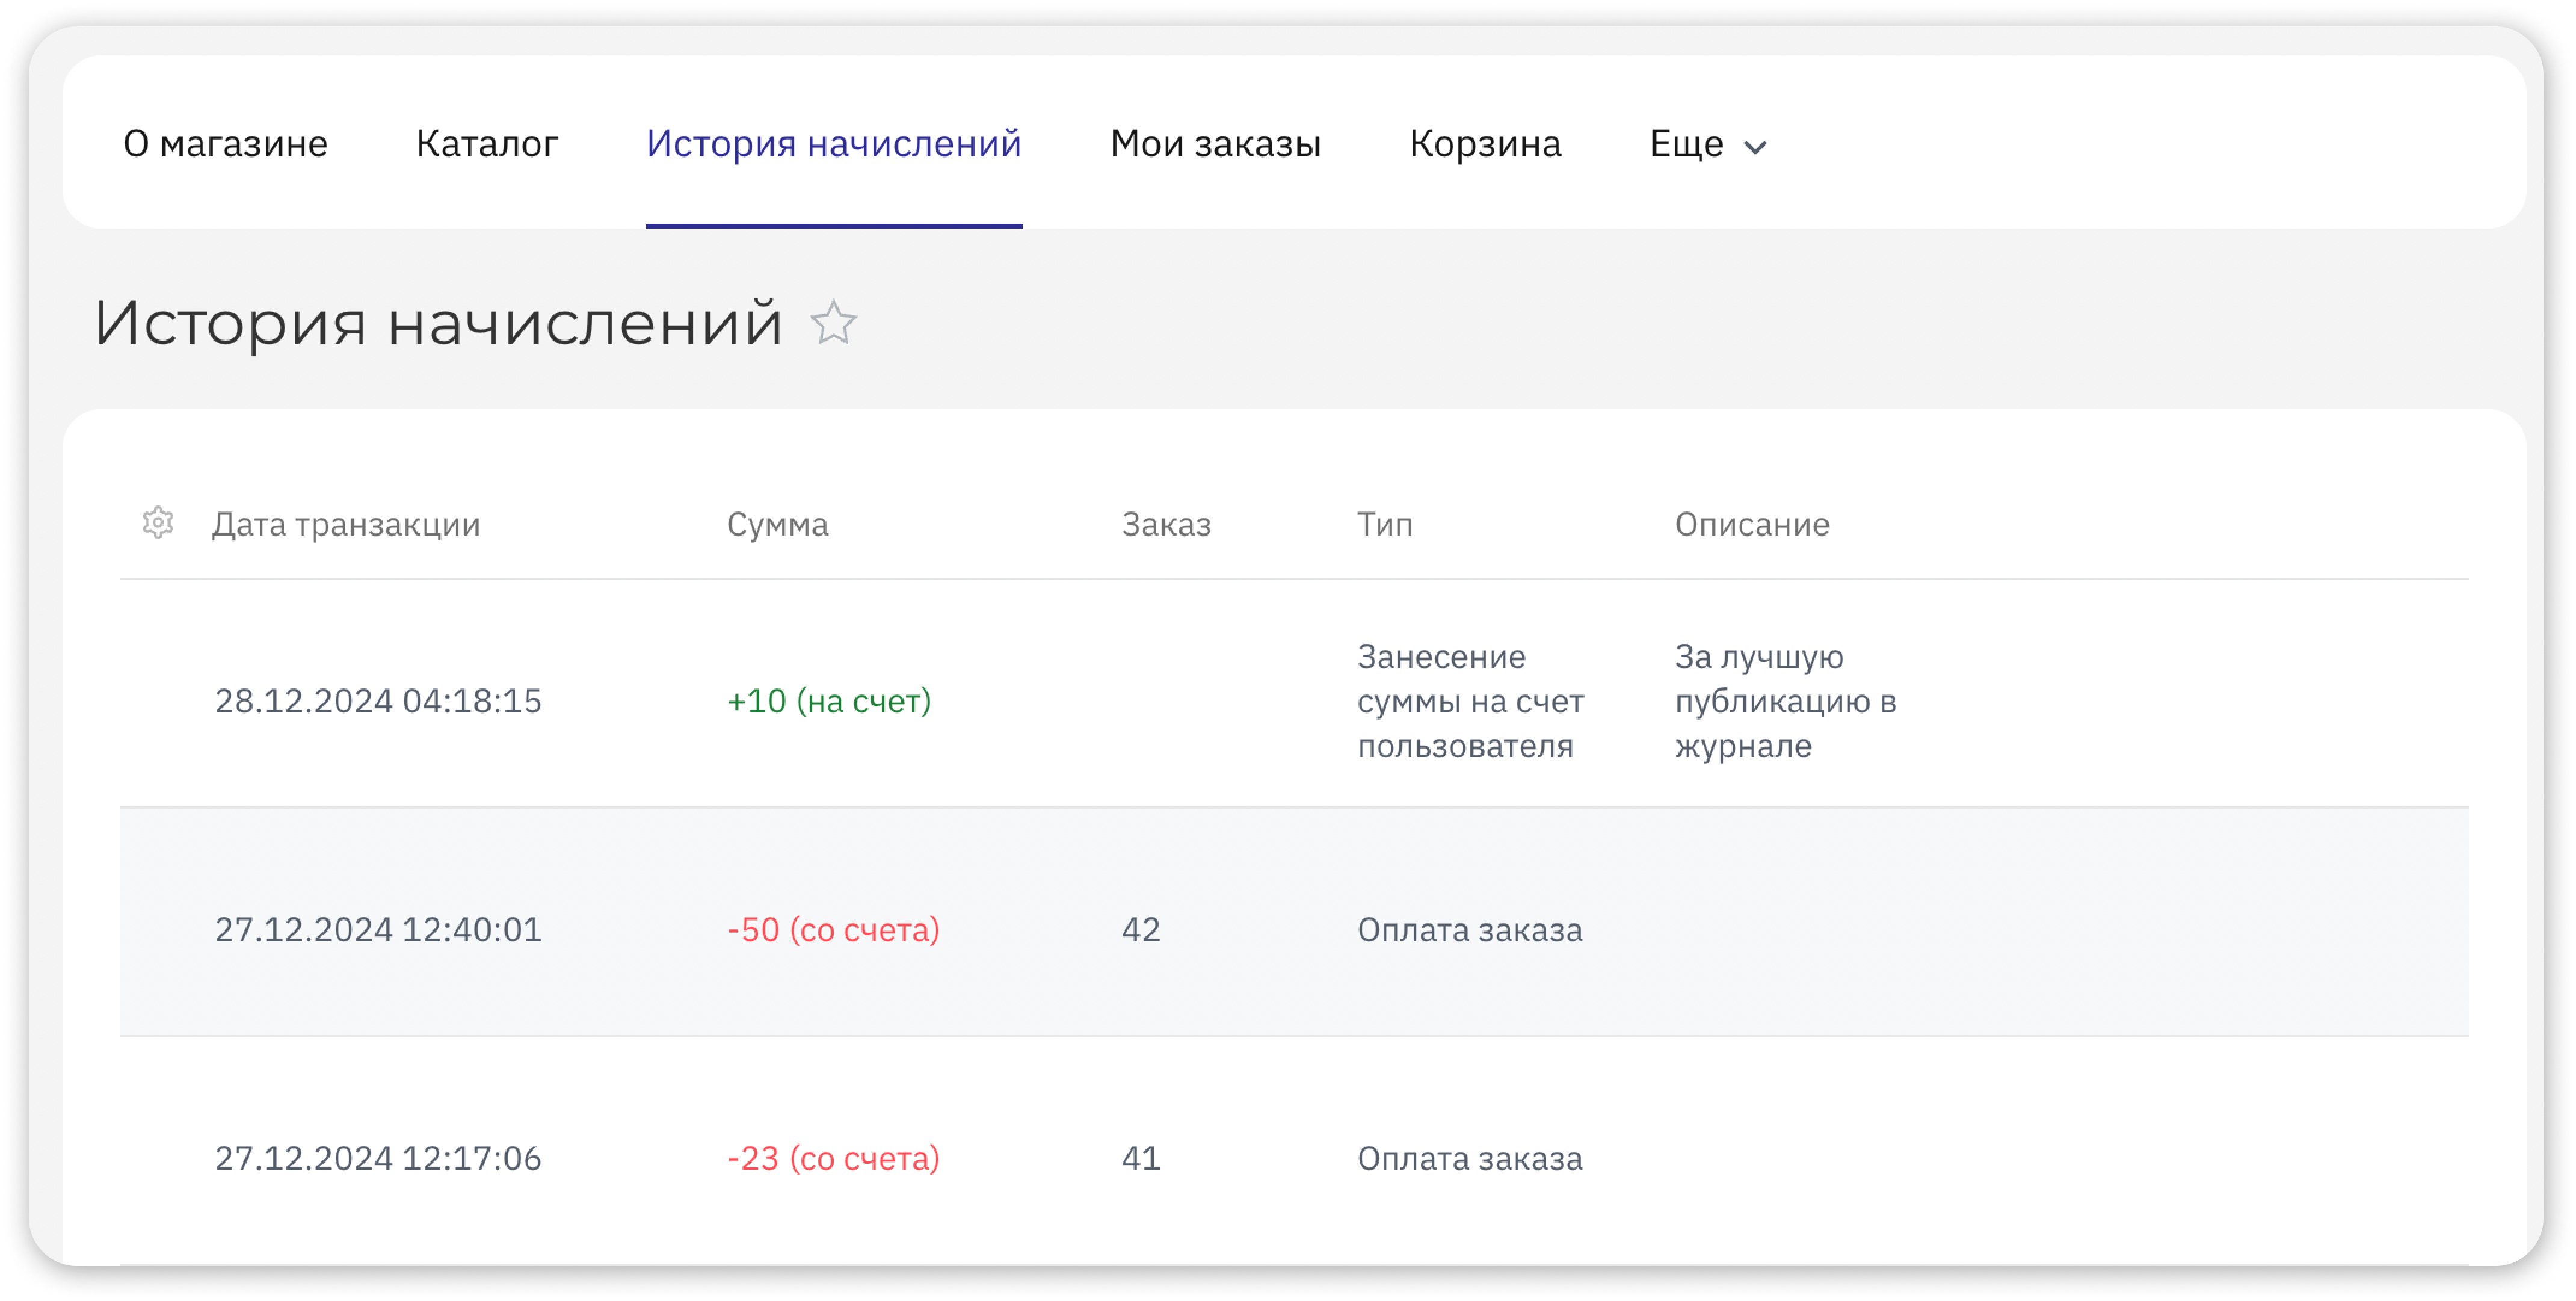Open the Корзина tab
2576x1301 pixels.
point(1485,144)
